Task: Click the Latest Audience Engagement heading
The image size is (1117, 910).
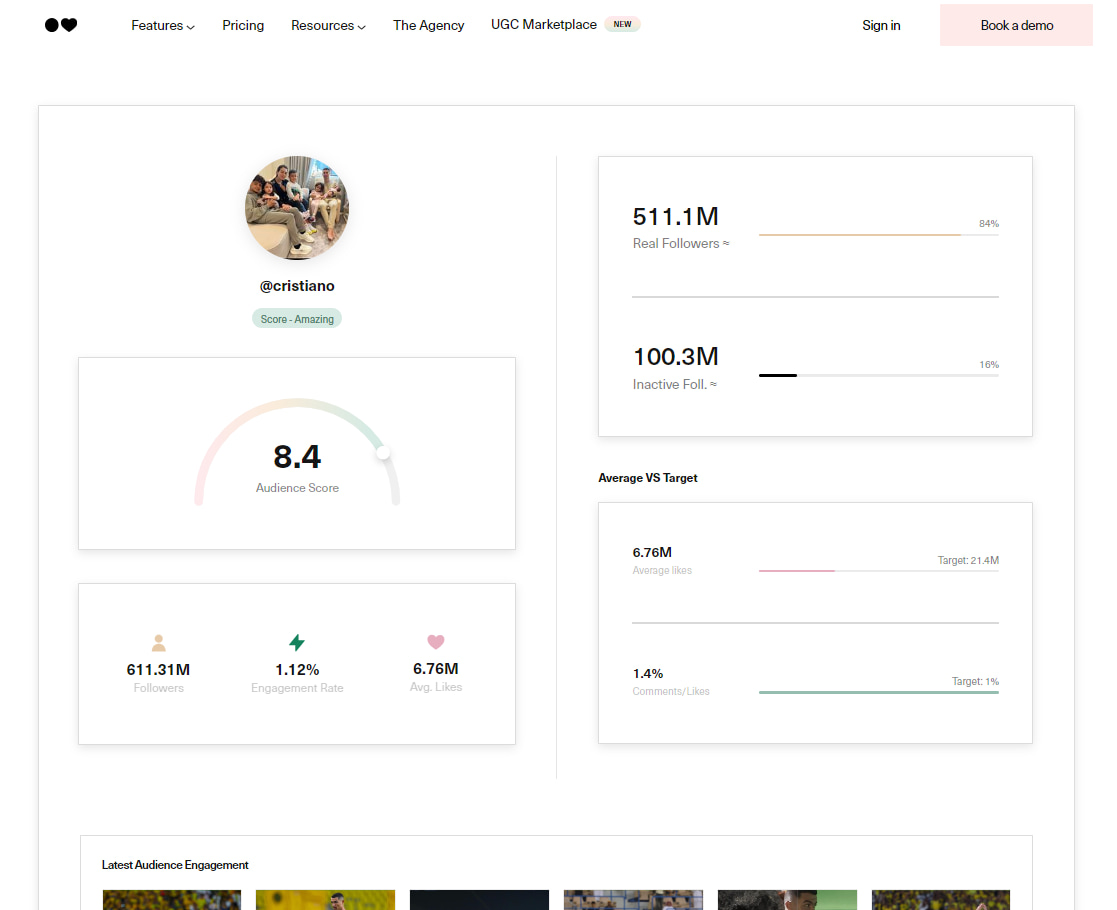Action: coord(175,865)
